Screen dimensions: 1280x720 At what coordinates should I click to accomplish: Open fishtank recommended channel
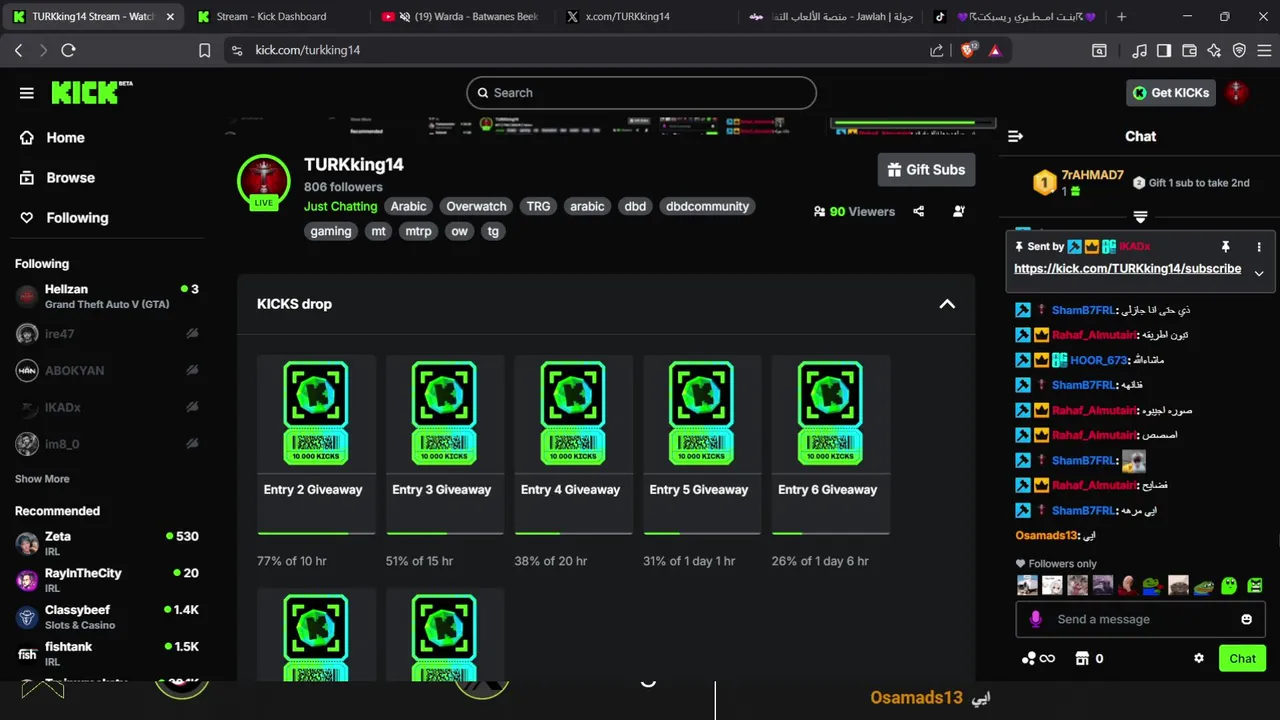107,654
